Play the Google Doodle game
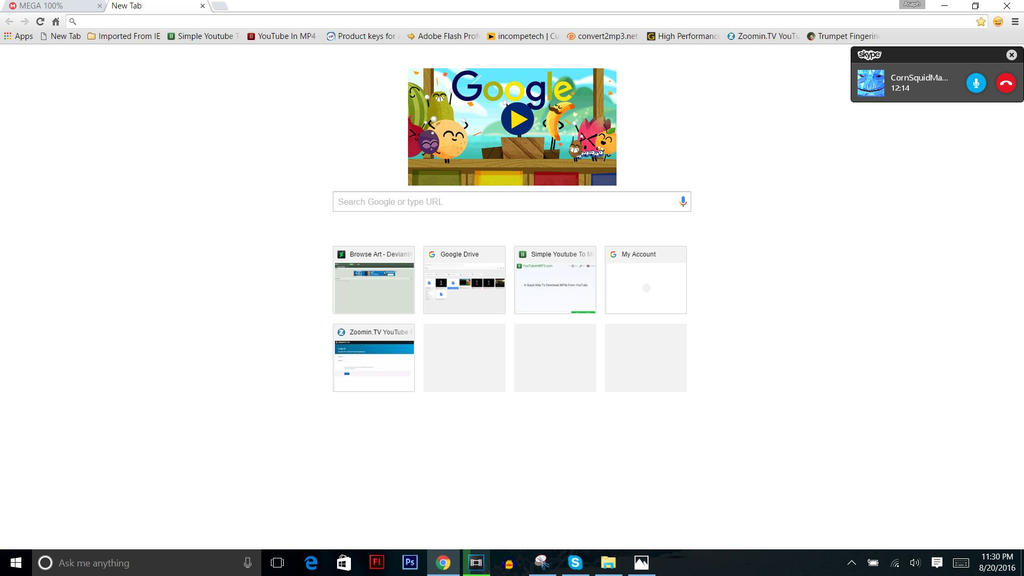1024x576 pixels. pyautogui.click(x=518, y=120)
